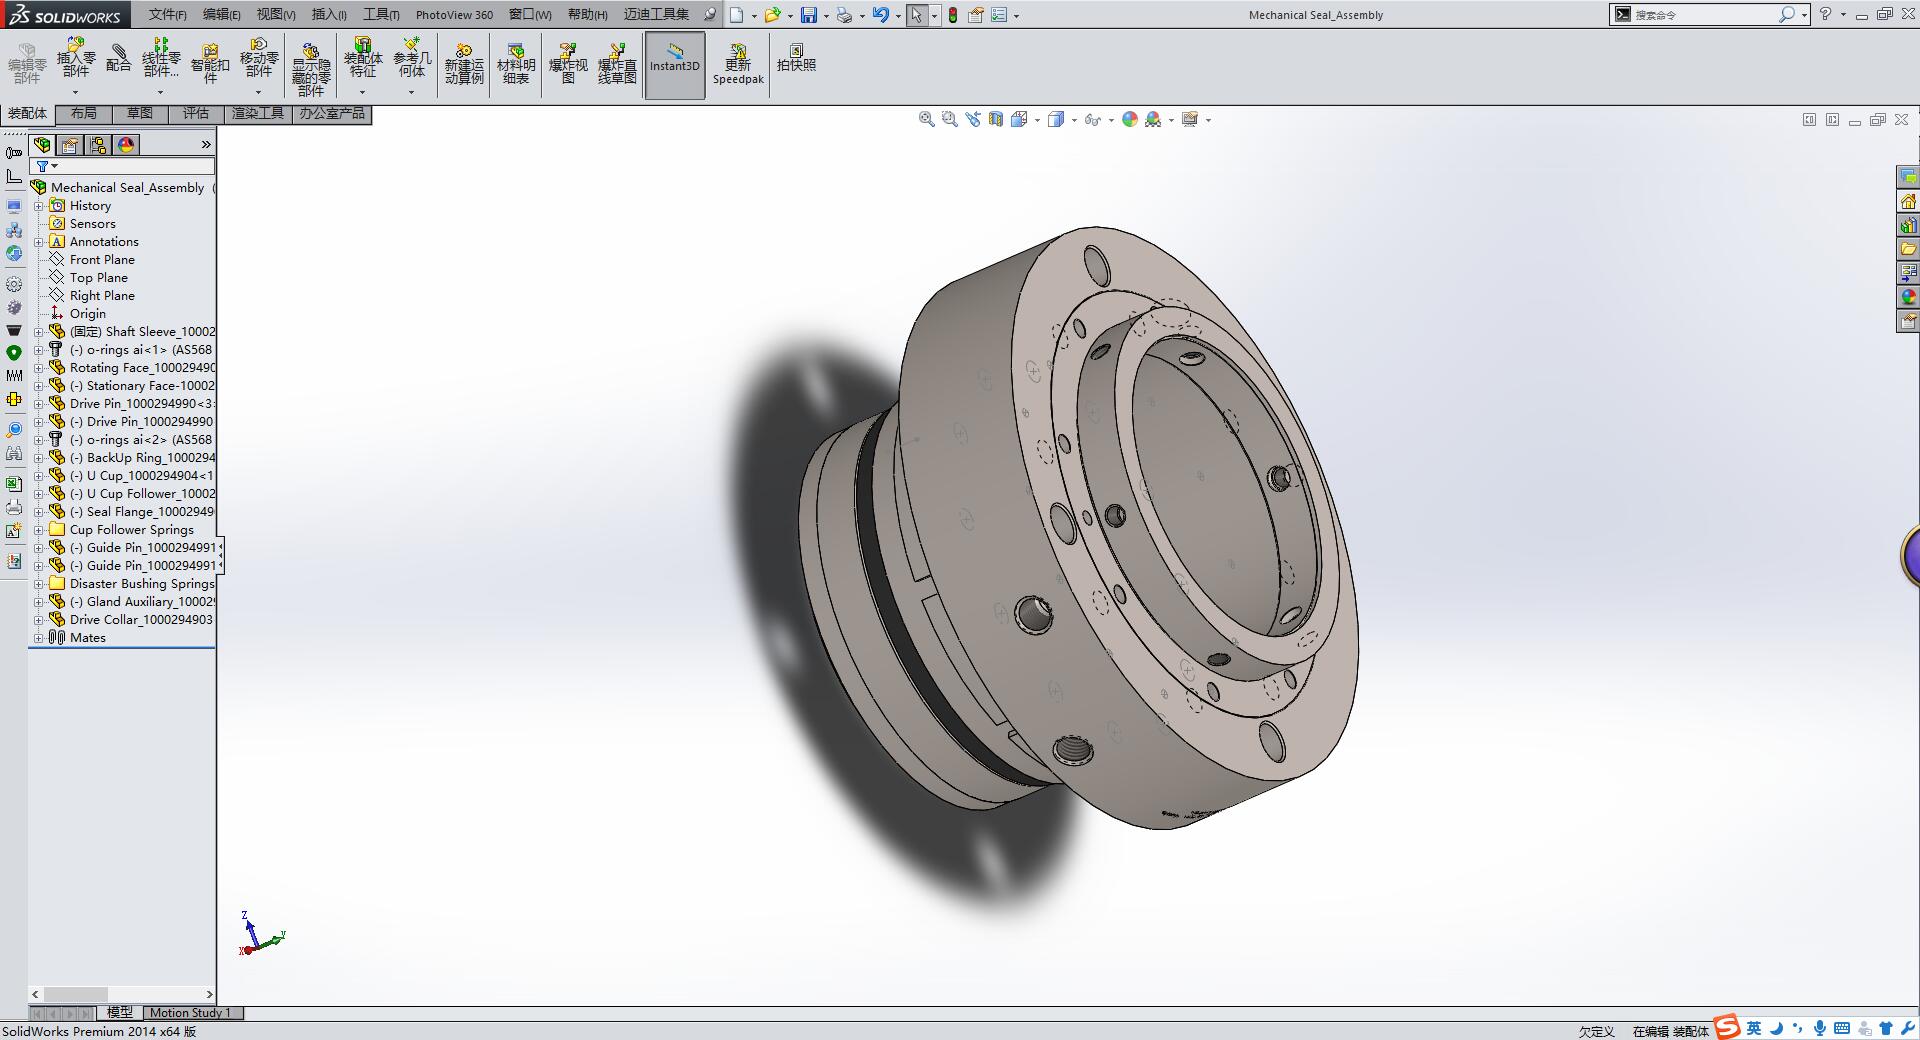
Task: Click Show Hidden Components (显示隐藏的零部件)
Action: point(311,68)
